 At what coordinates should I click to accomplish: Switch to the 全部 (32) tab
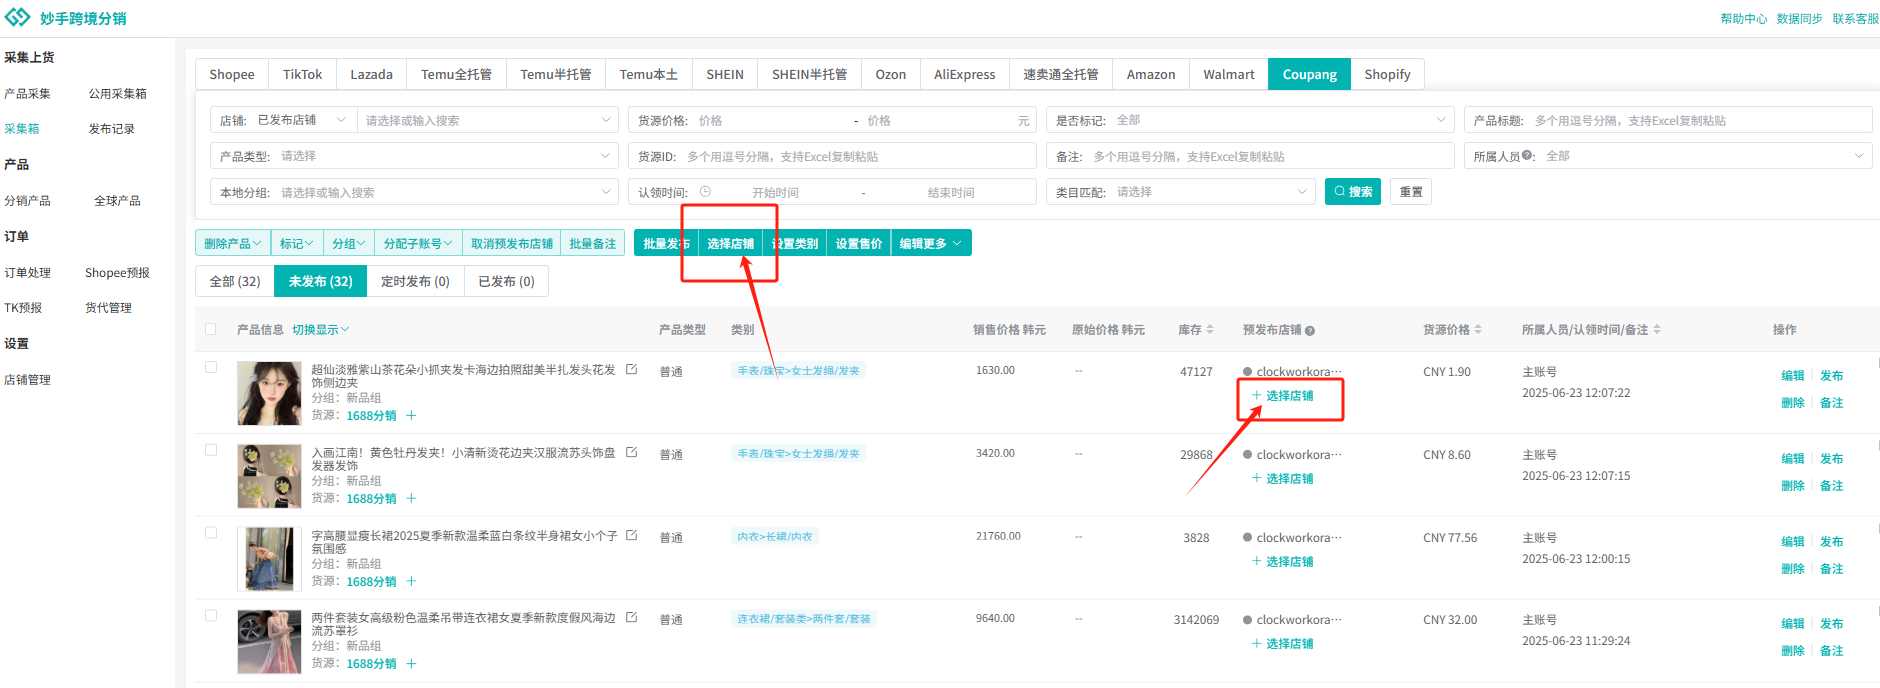pos(235,281)
